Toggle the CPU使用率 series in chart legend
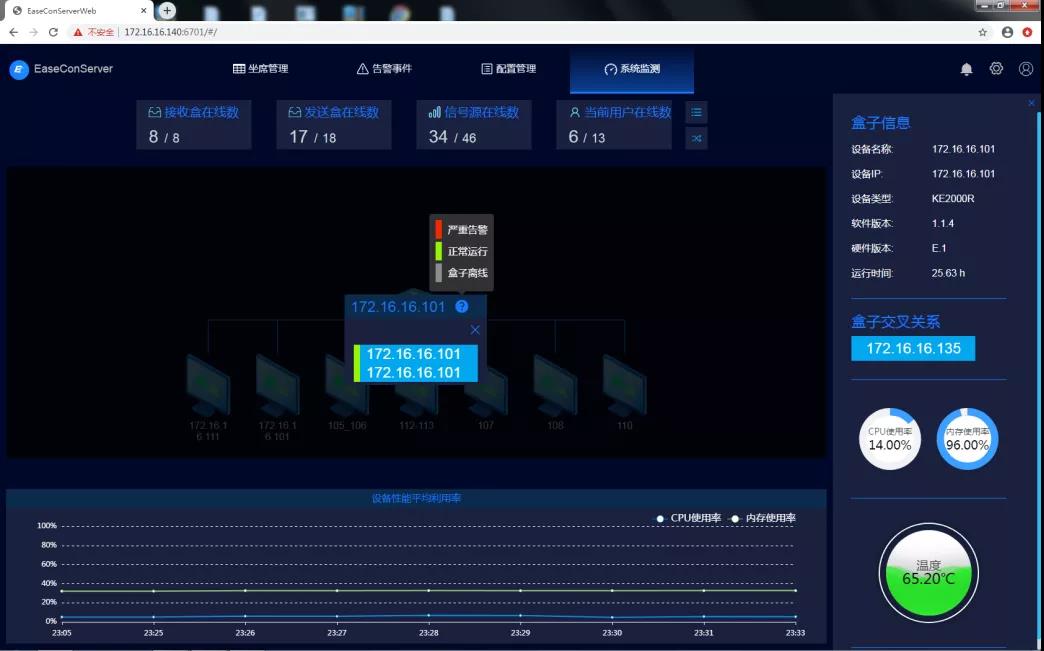Viewport: 1044px width, 651px height. point(688,518)
